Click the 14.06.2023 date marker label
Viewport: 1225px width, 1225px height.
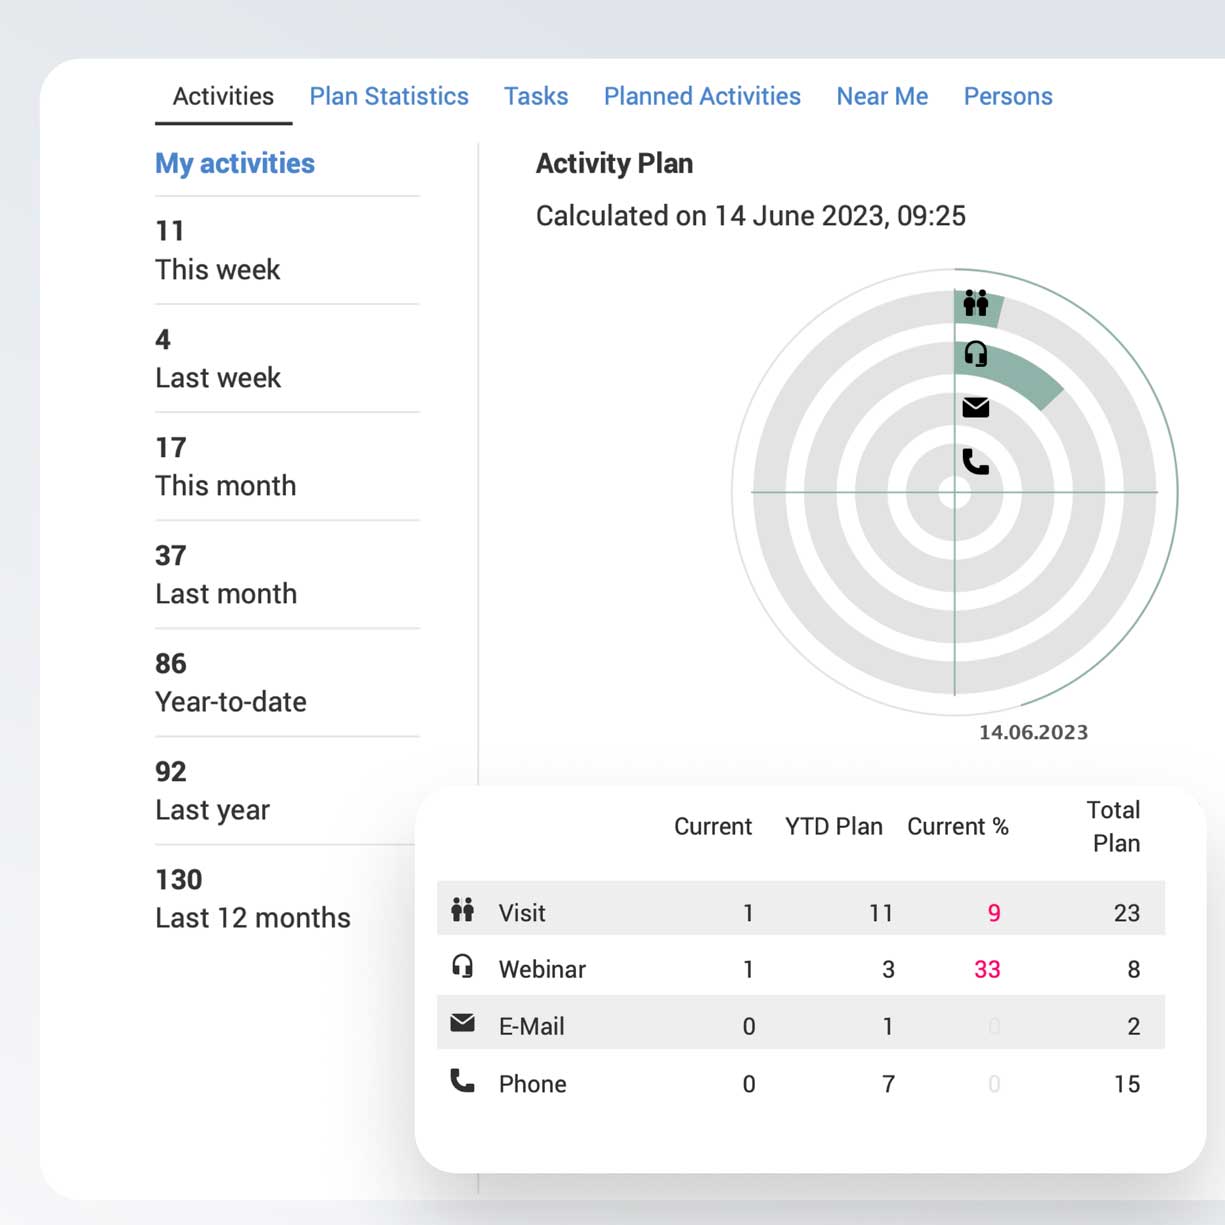pos(1033,732)
